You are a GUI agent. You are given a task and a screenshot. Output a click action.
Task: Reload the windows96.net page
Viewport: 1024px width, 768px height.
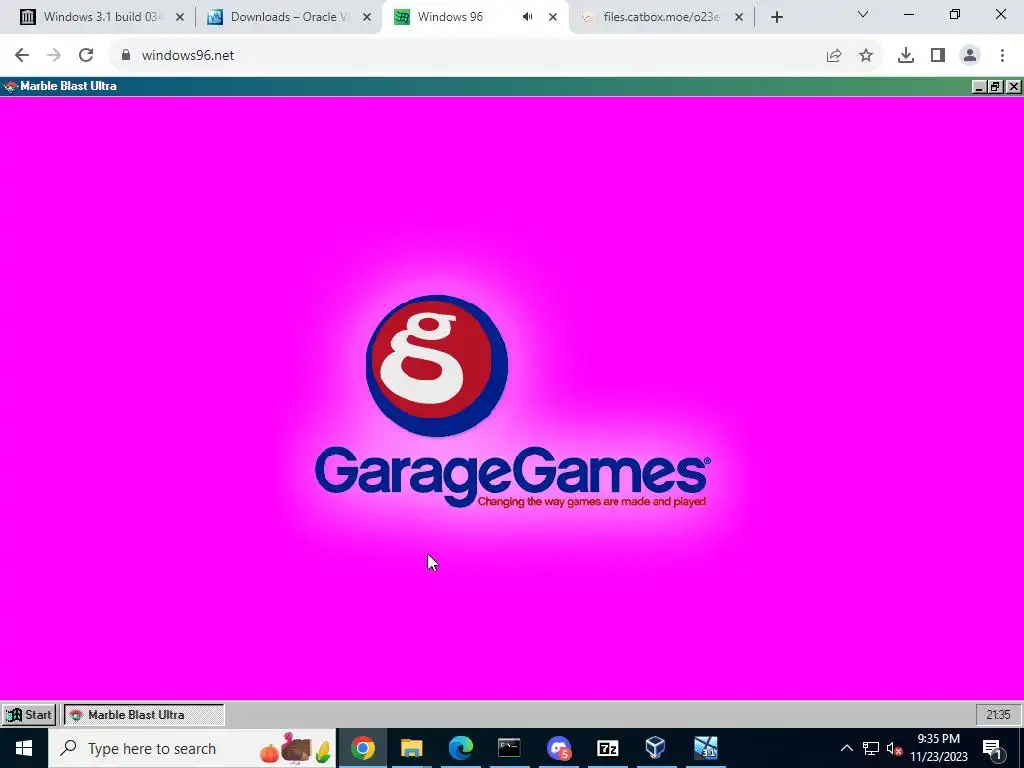coord(86,56)
